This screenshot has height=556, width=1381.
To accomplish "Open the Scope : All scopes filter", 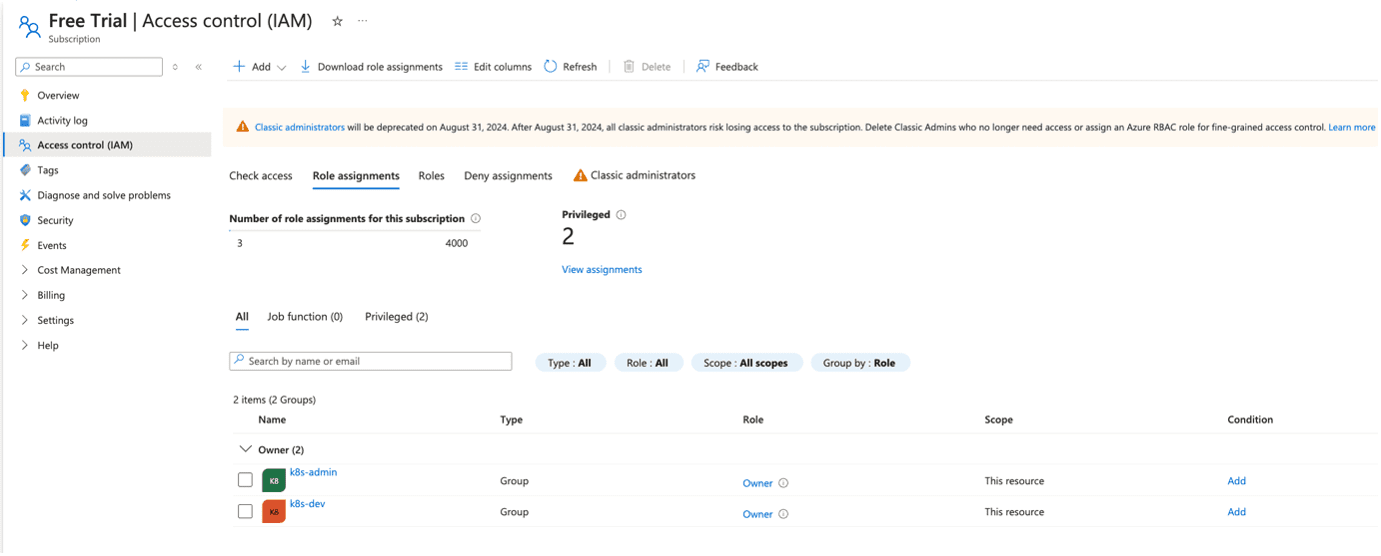I will [x=746, y=363].
